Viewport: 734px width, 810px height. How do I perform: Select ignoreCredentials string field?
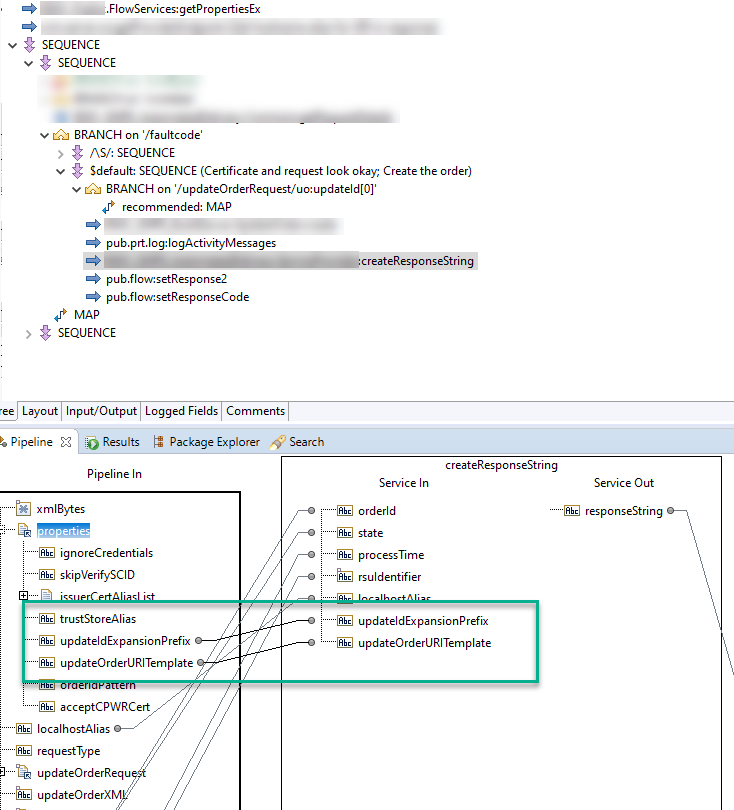[106, 553]
